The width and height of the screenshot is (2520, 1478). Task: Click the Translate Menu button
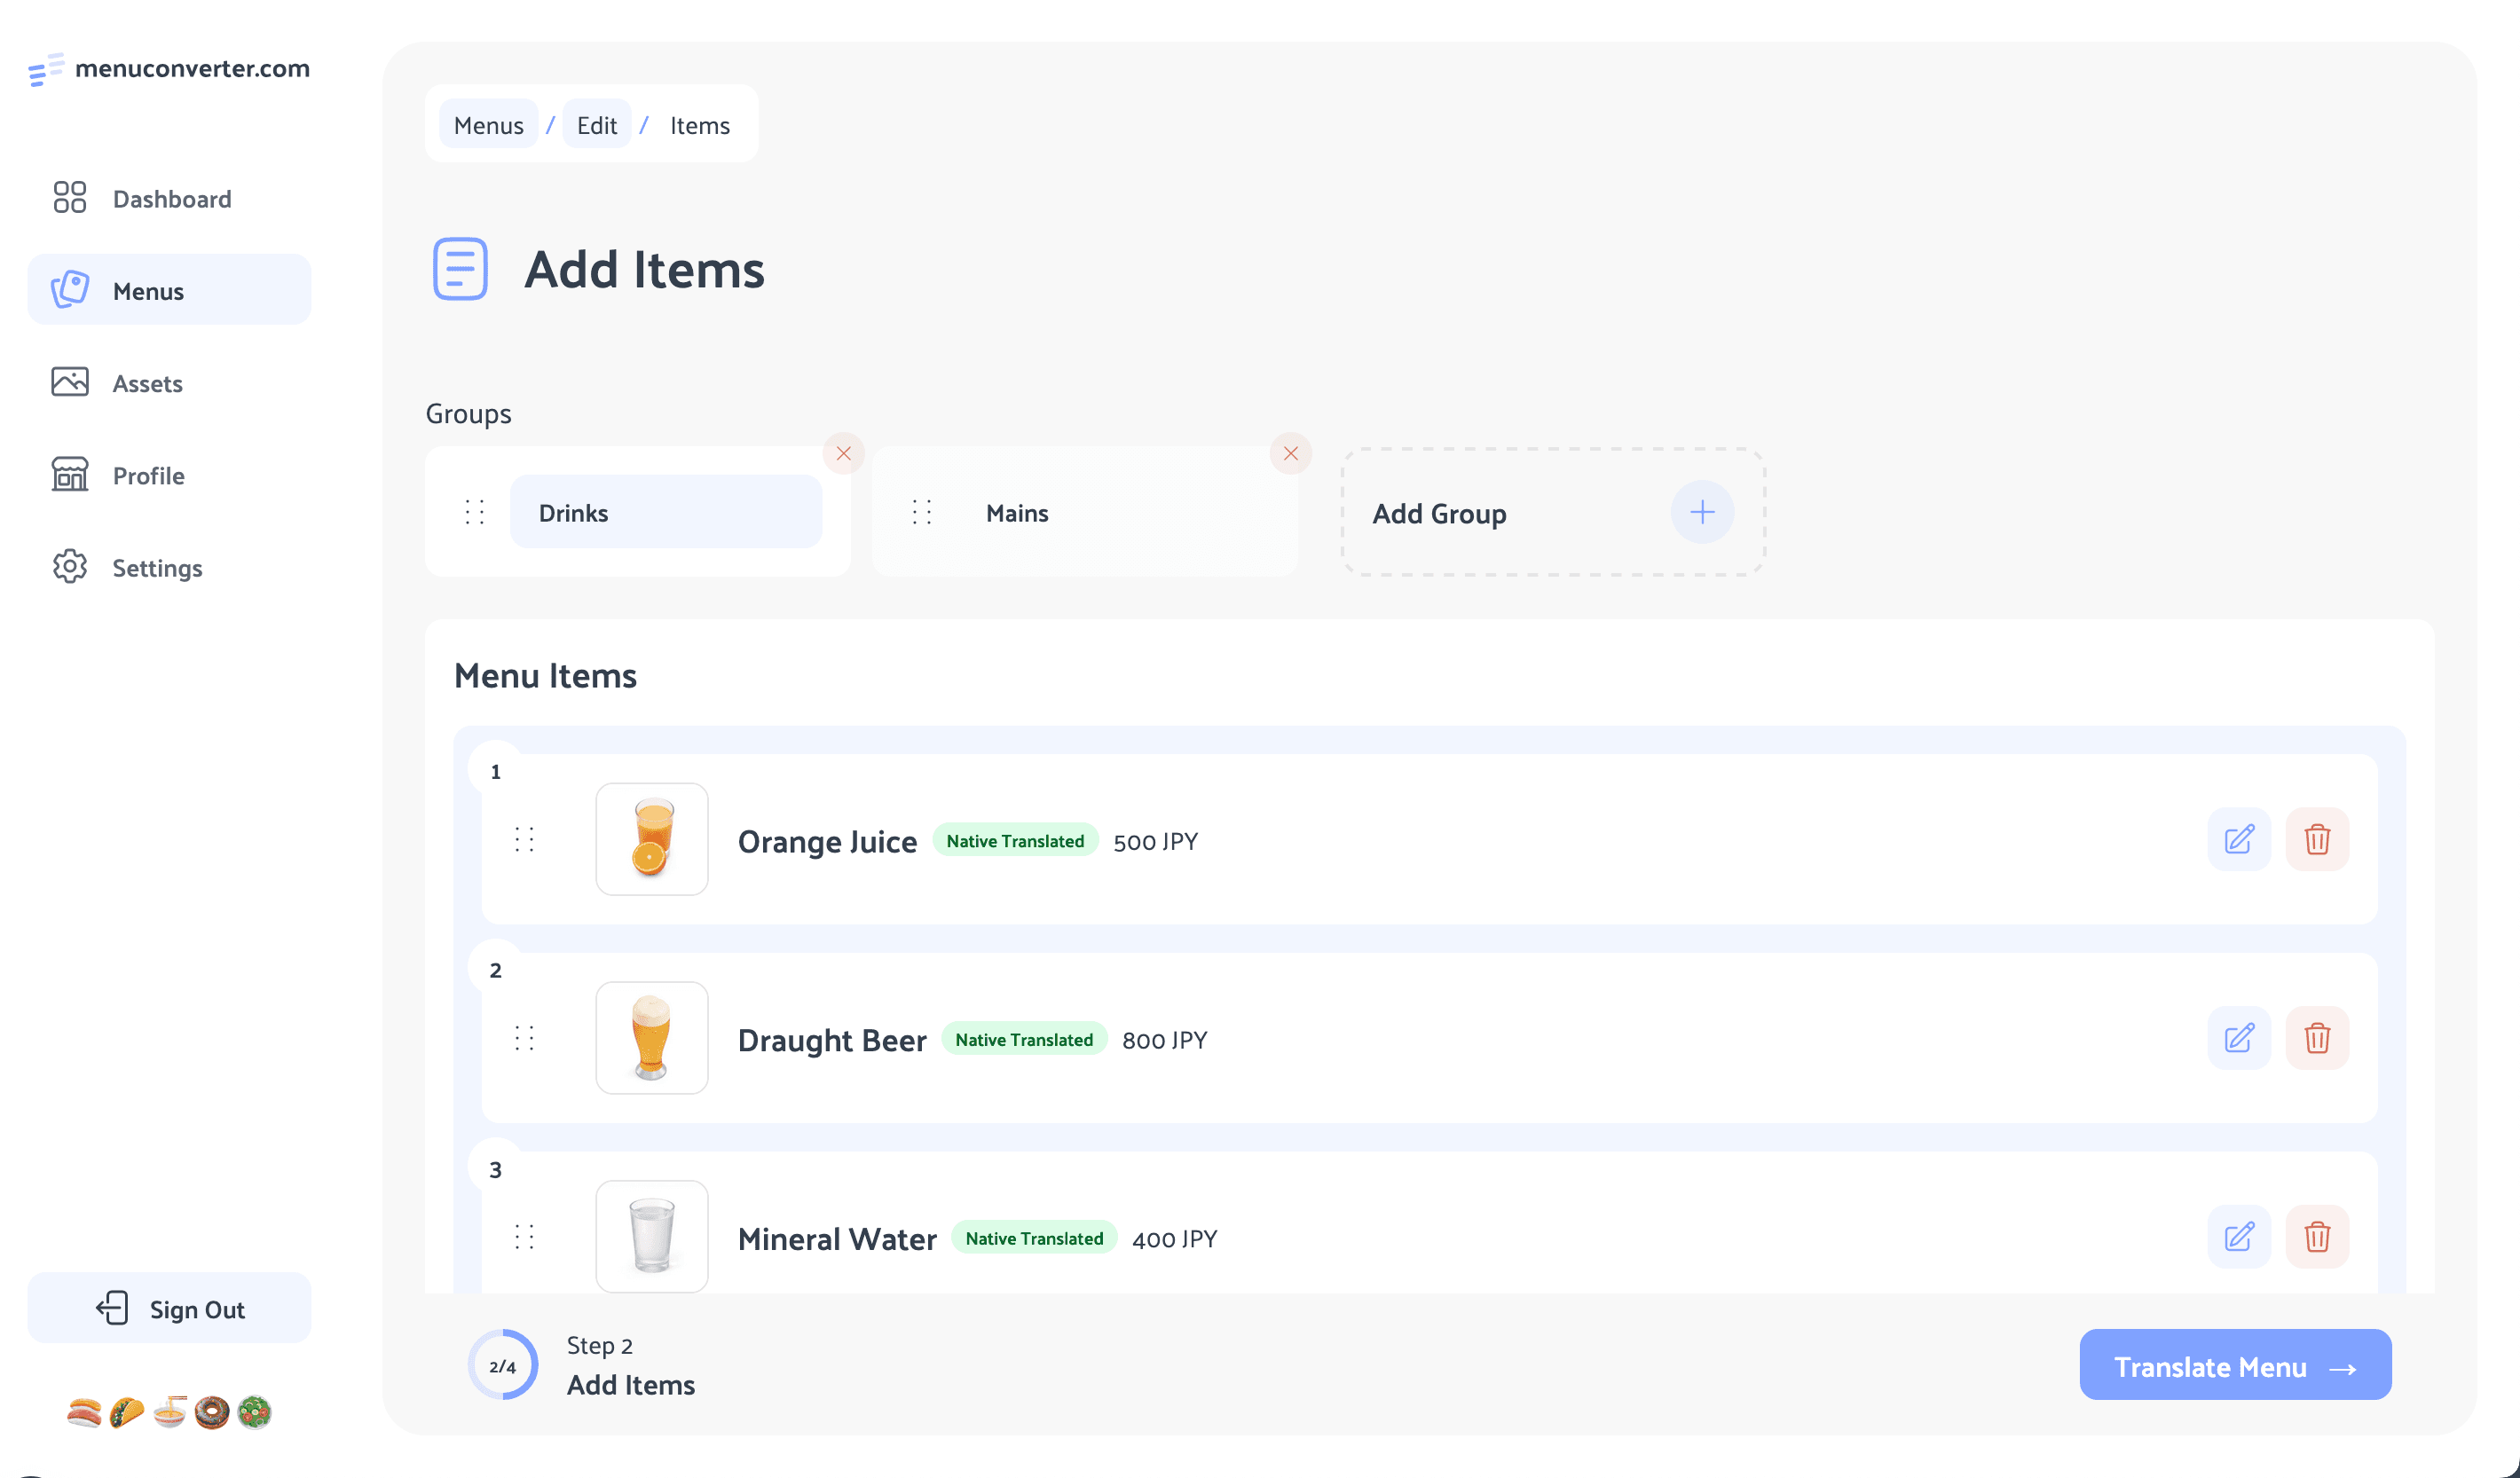pyautogui.click(x=2235, y=1365)
